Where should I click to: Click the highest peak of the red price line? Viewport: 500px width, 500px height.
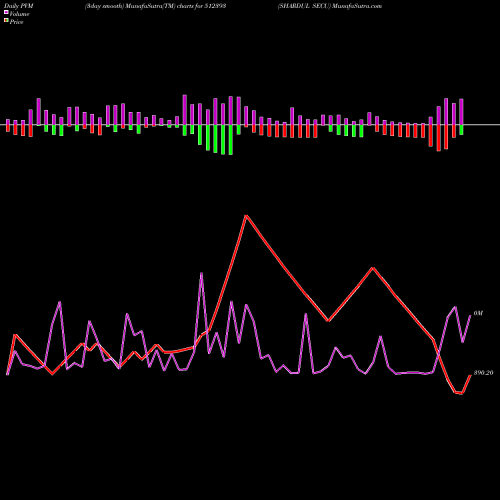[x=246, y=216]
